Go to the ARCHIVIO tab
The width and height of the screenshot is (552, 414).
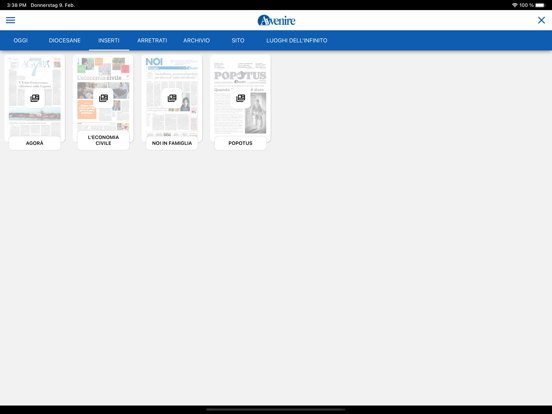[196, 40]
